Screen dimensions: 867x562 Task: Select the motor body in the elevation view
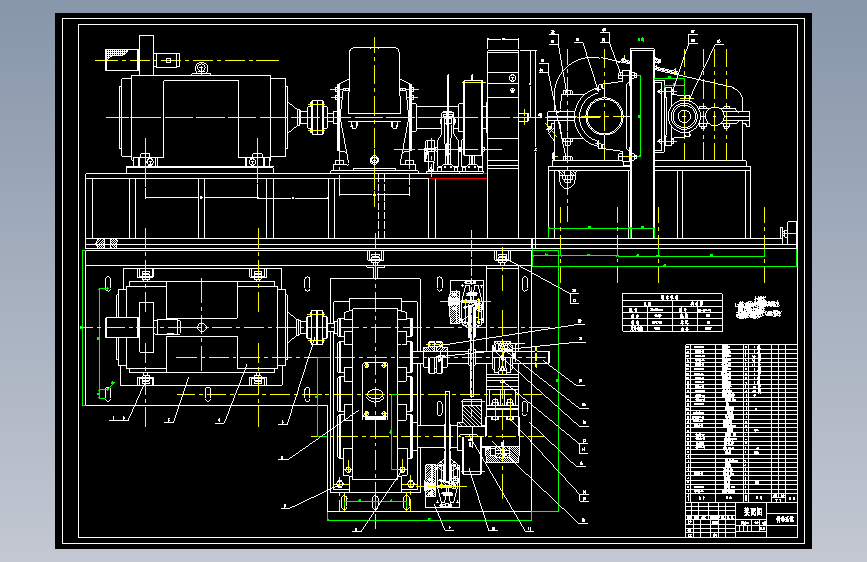pos(203,119)
